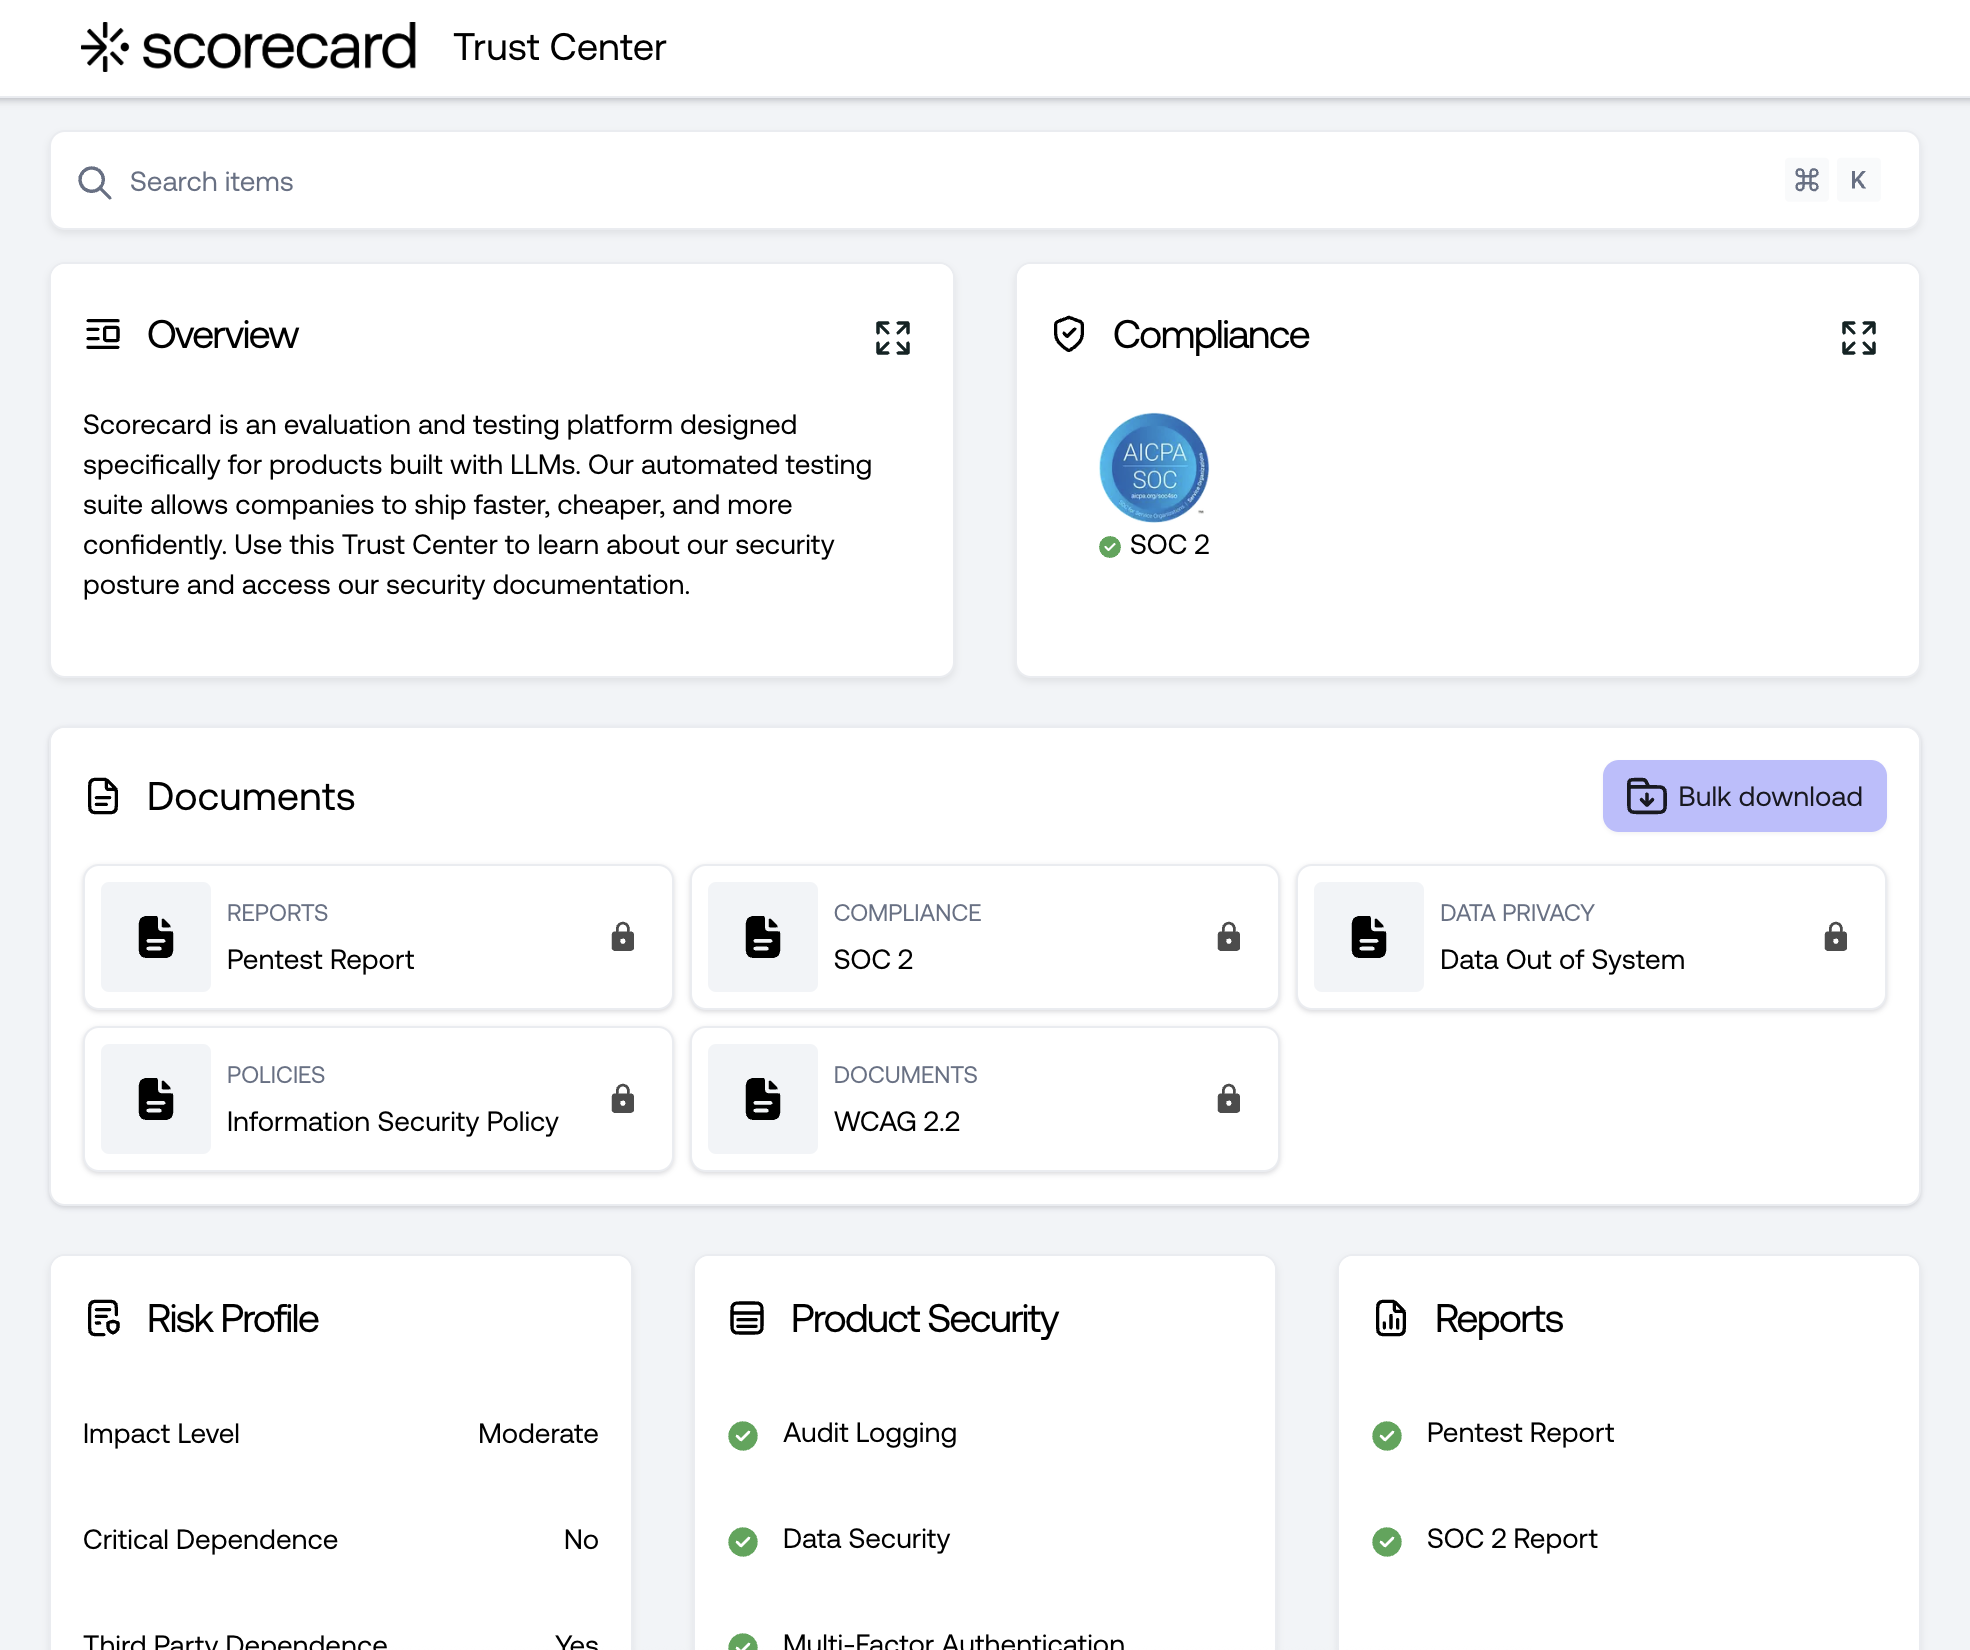
Task: Expand the Compliance card
Action: [x=1859, y=338]
